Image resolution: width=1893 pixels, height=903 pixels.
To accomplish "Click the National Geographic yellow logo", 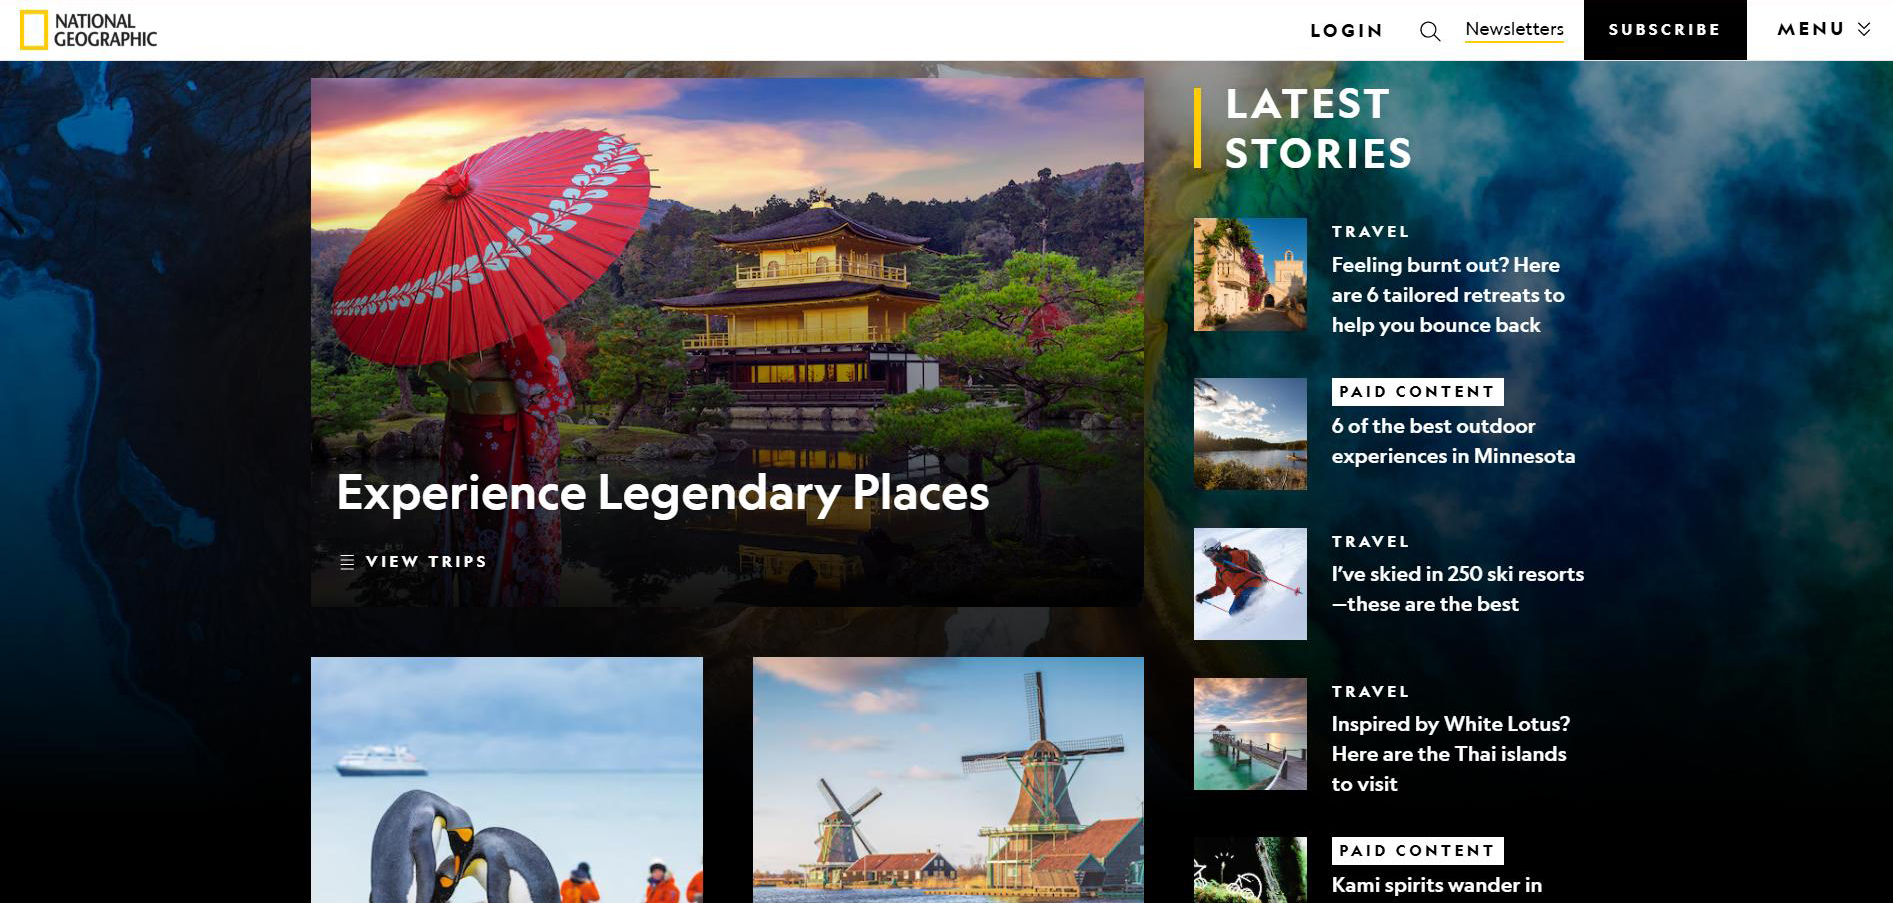I will (89, 30).
